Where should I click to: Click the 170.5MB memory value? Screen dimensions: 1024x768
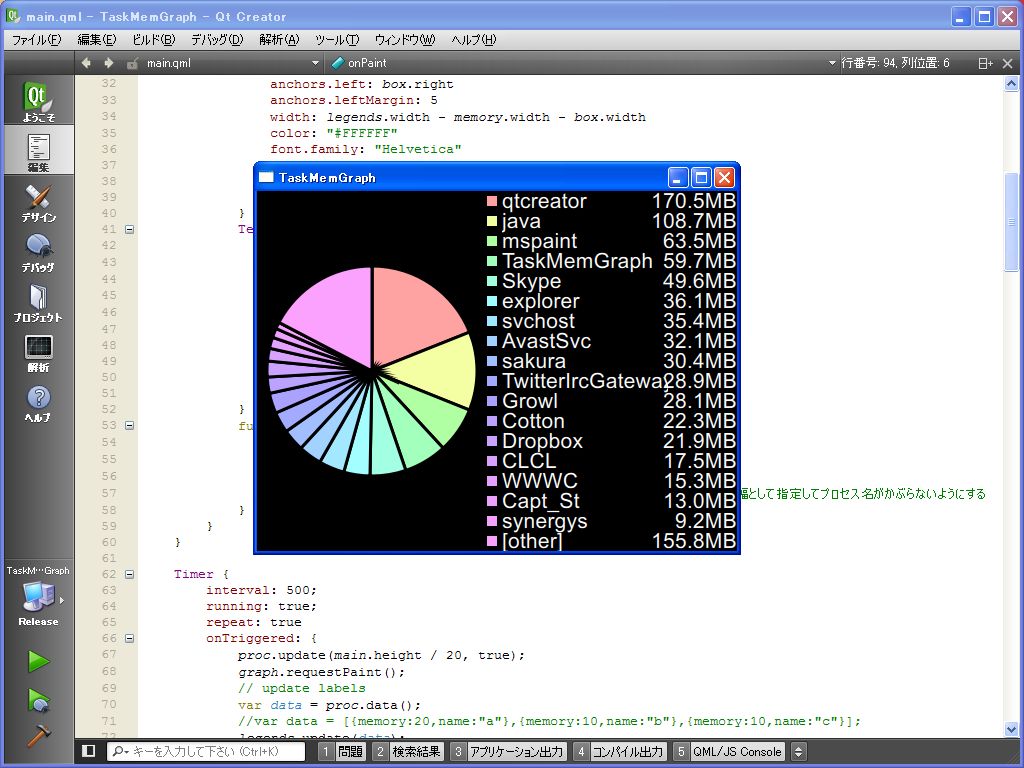(694, 200)
